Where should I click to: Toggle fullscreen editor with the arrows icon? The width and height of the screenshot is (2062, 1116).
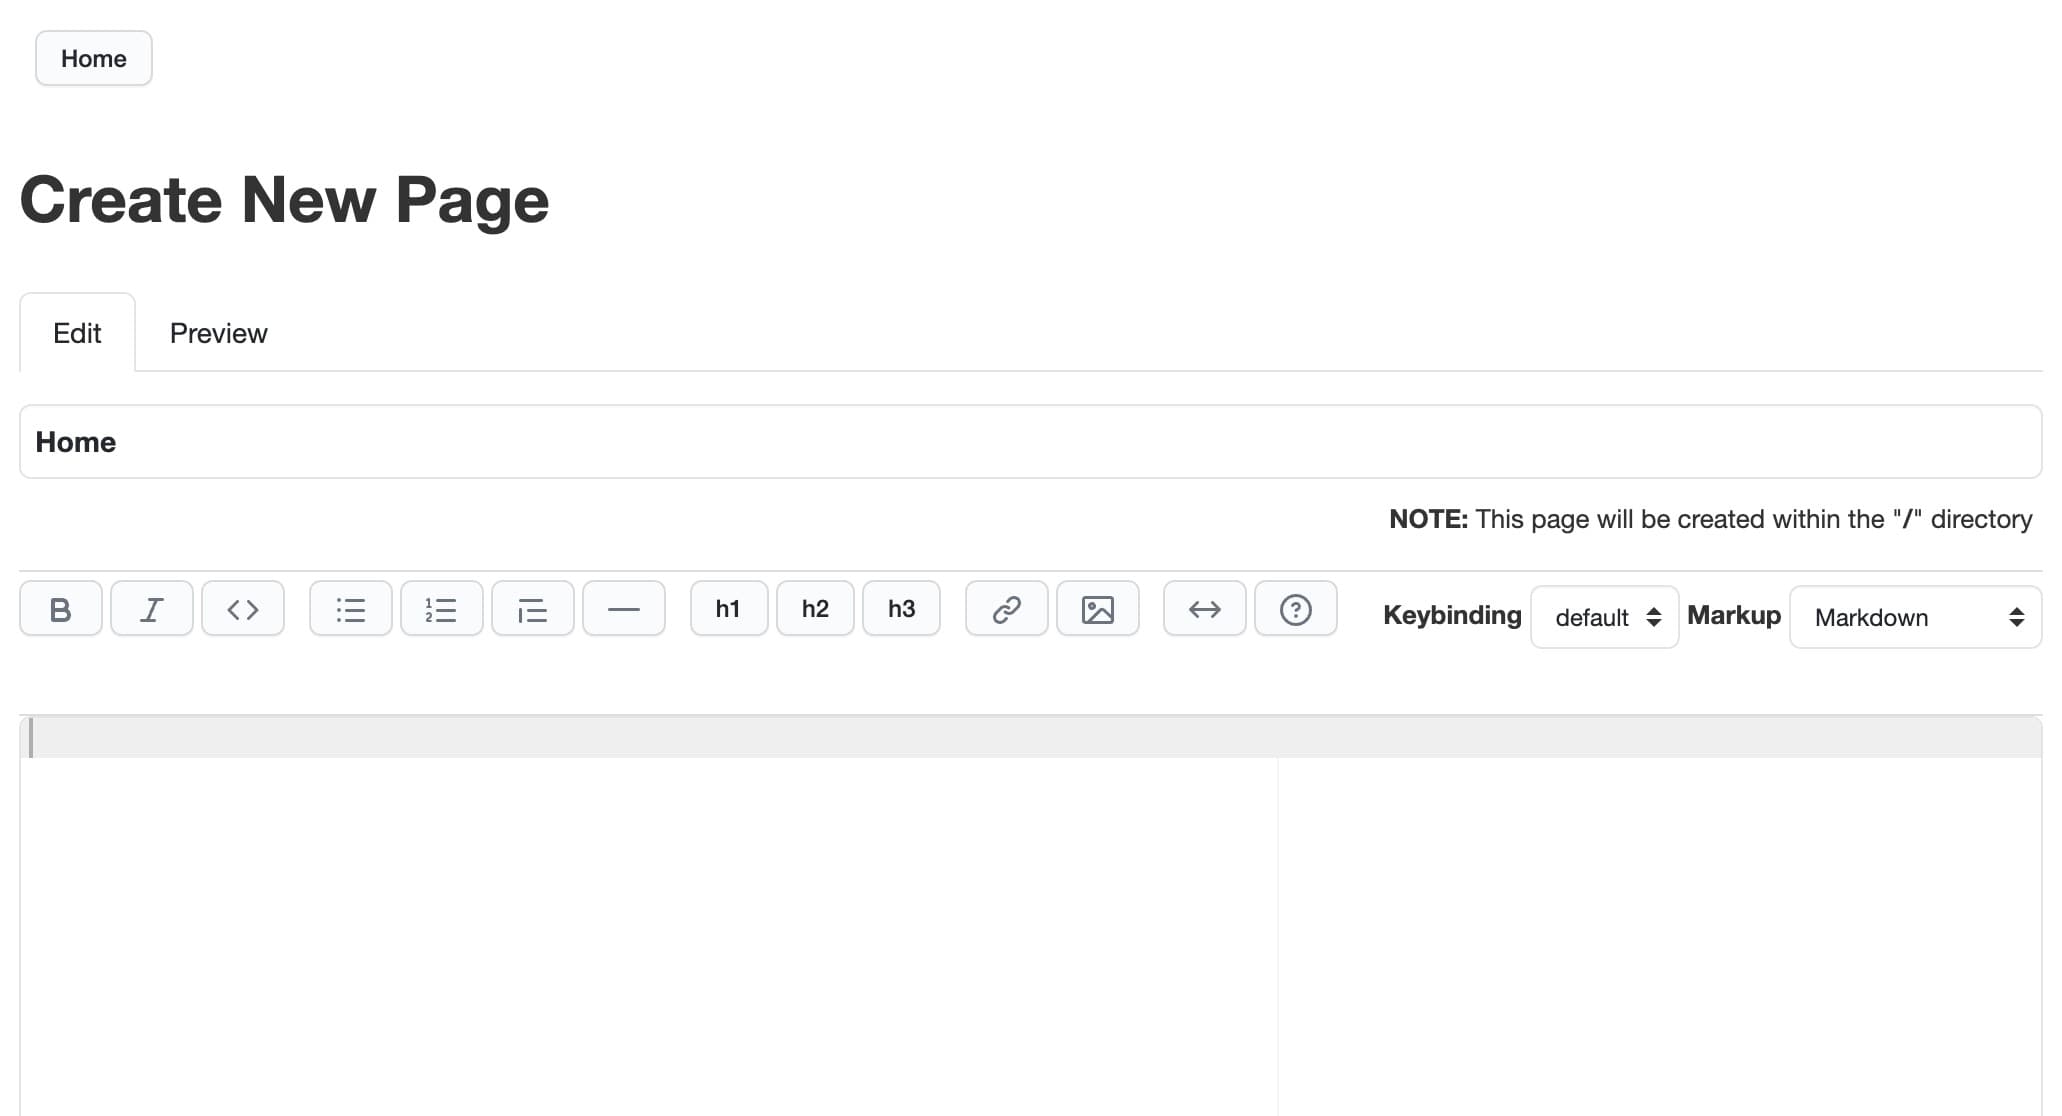click(1204, 608)
